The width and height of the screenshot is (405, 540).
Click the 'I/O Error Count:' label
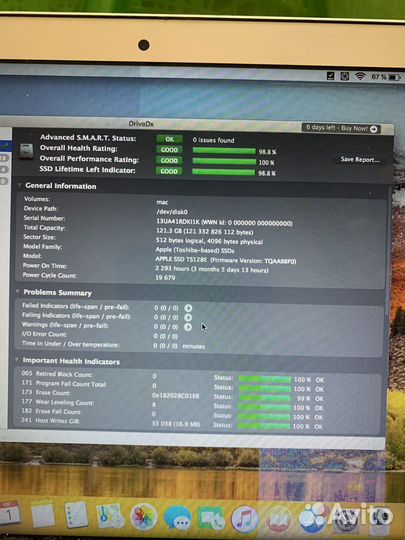[44, 334]
